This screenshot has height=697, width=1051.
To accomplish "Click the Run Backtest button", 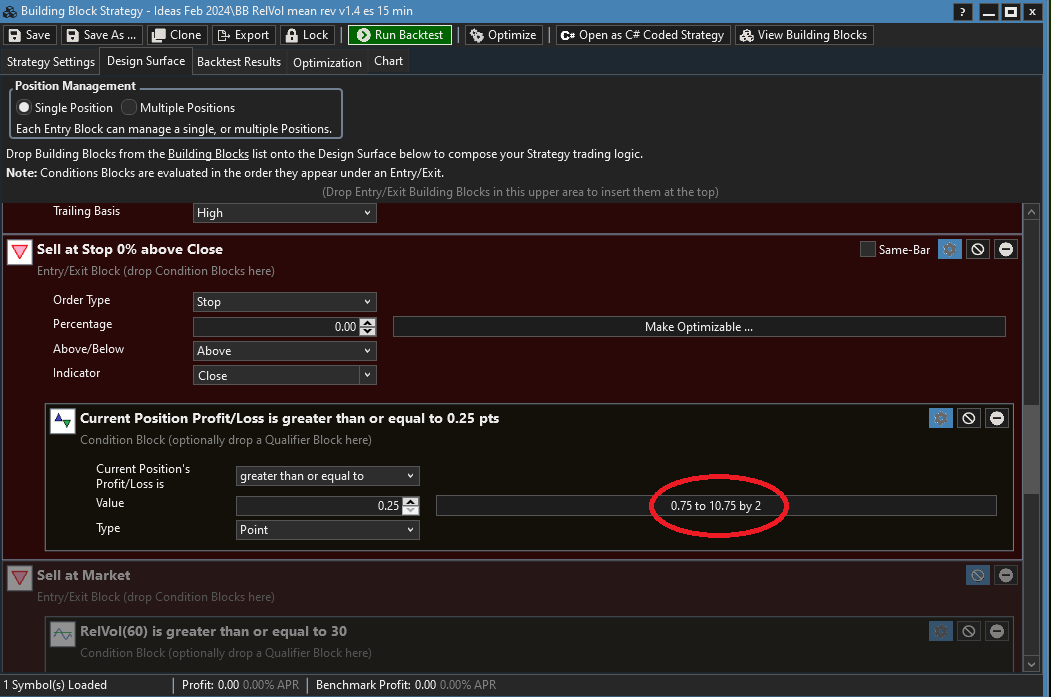I will pos(400,35).
